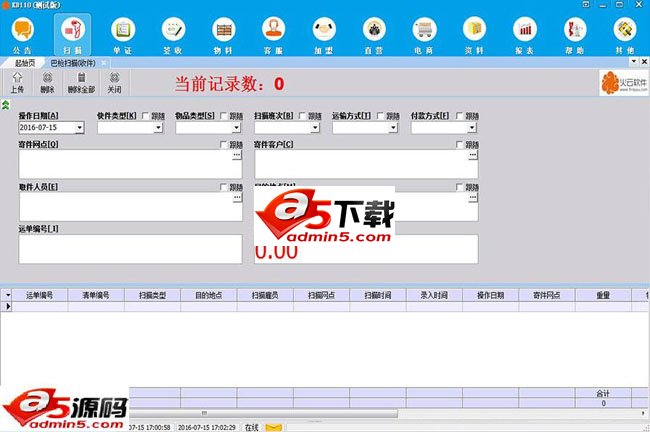Click the browse button in destination field

473,198
